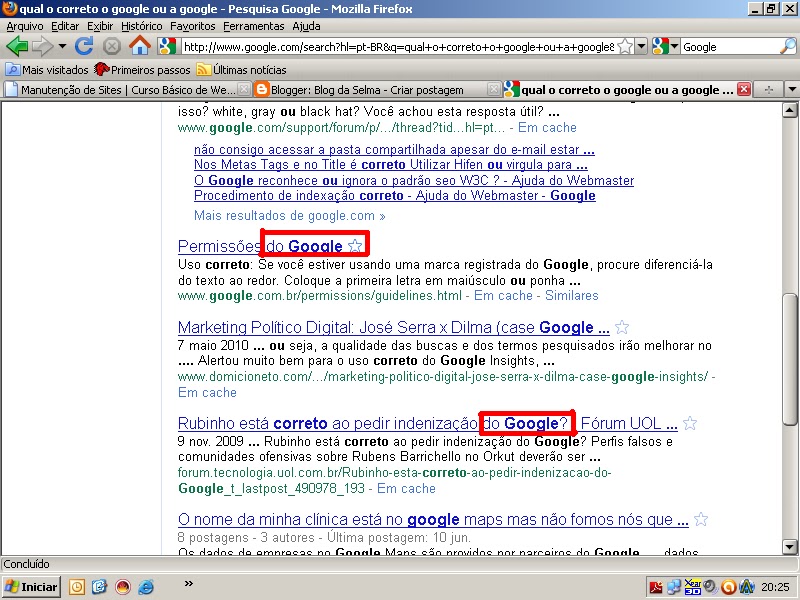Open link 'não consigo acessar a pasta compartilhada'
The width and height of the screenshot is (800, 600).
point(394,149)
